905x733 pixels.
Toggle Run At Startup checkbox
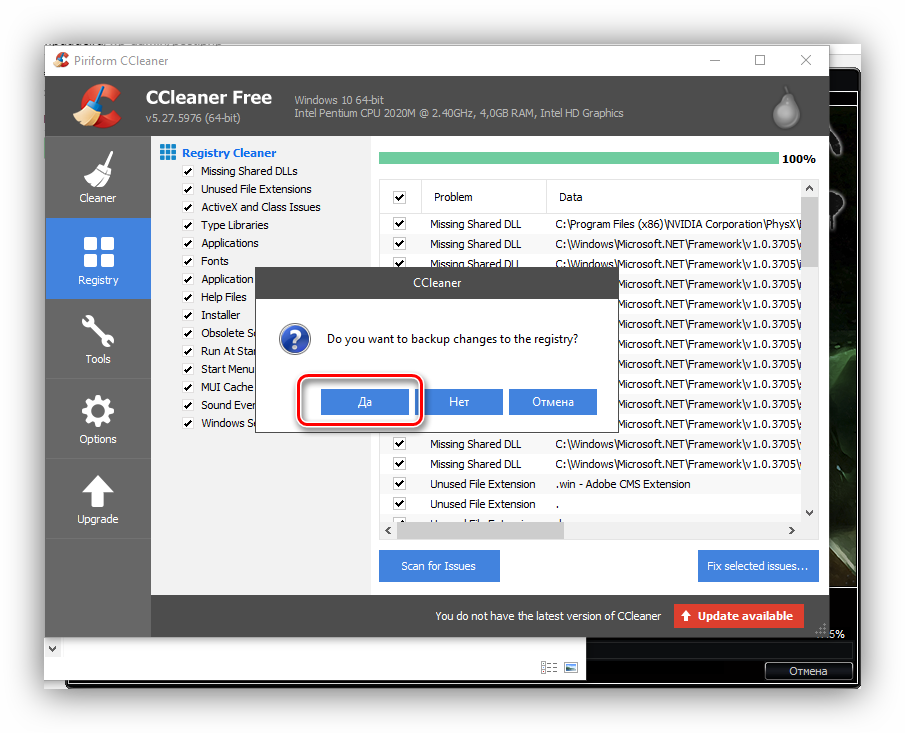click(x=188, y=351)
